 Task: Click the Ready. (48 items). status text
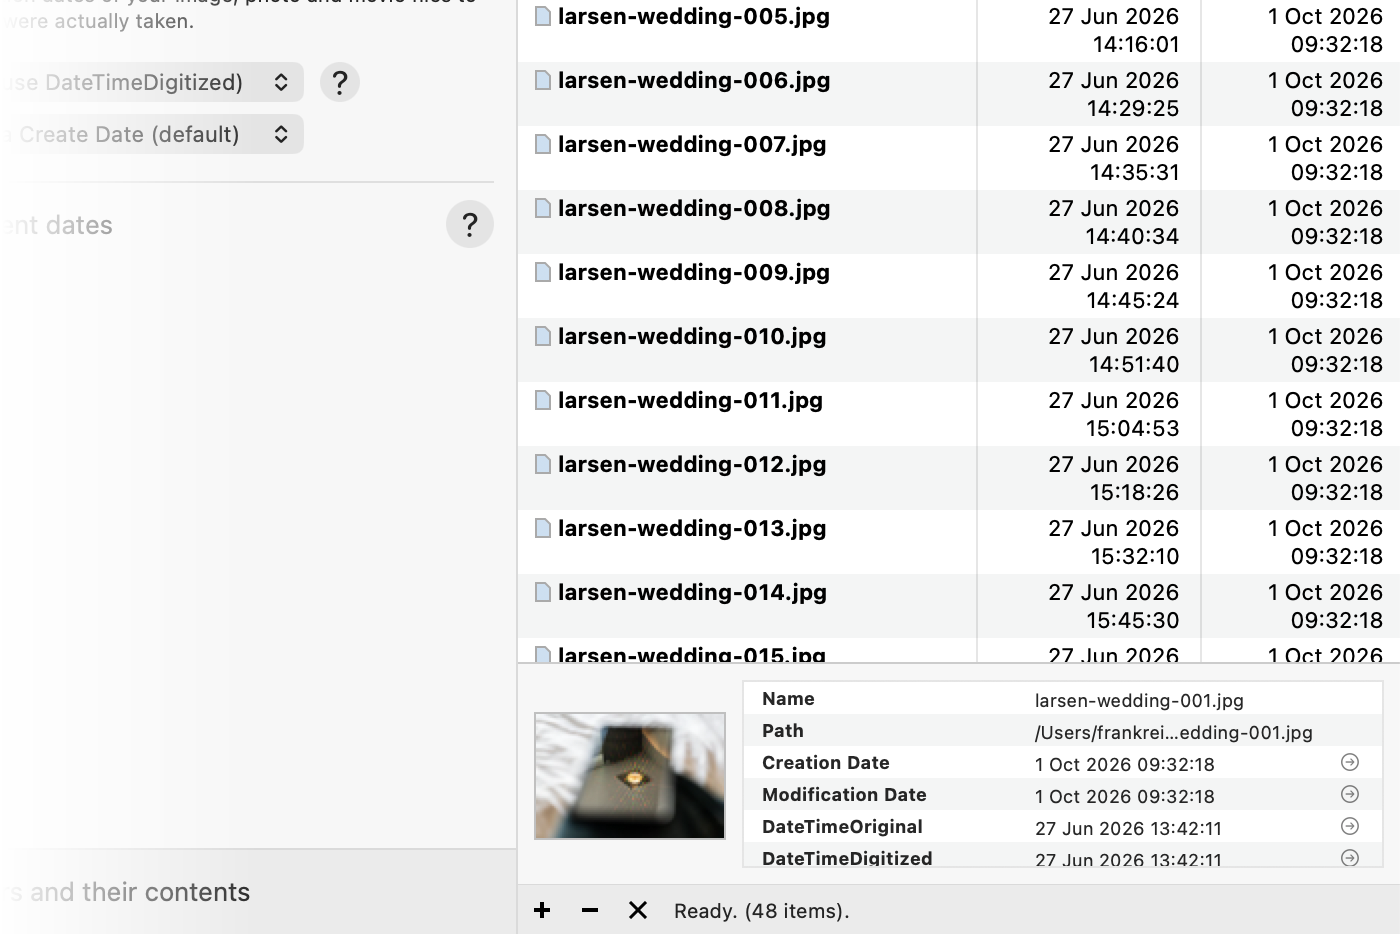tap(761, 911)
